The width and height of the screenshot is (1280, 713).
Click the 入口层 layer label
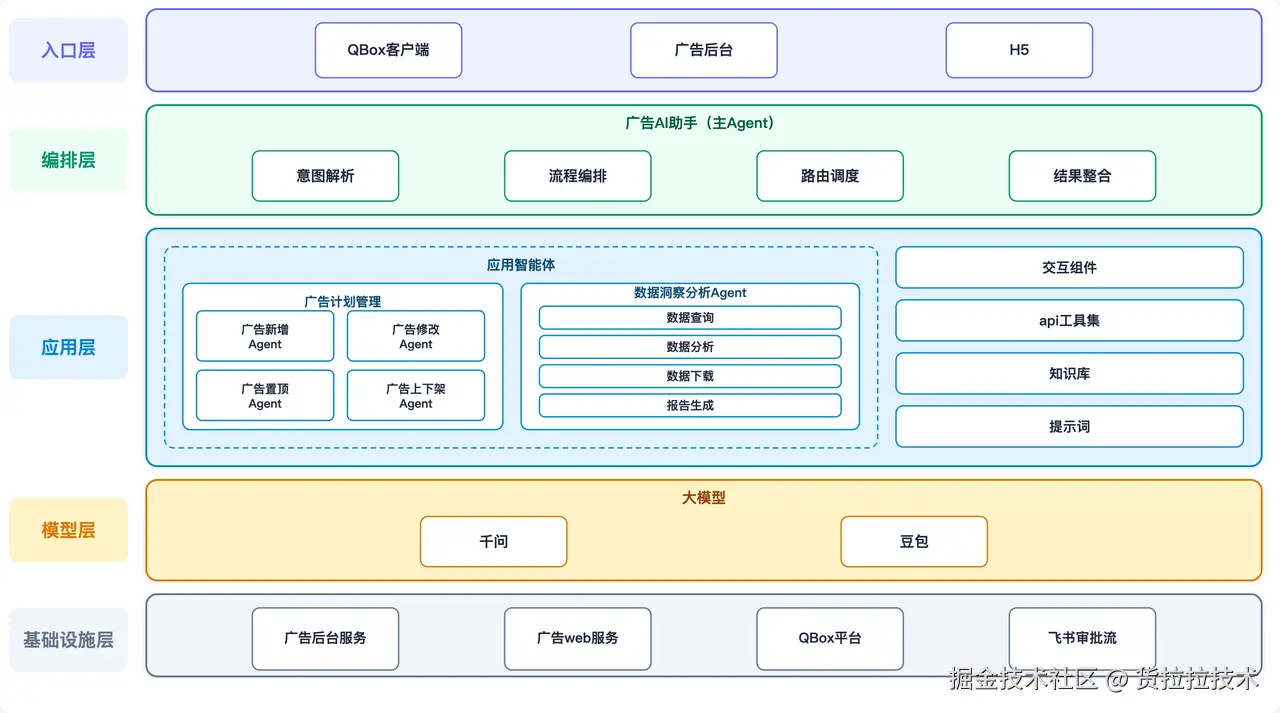[x=68, y=50]
